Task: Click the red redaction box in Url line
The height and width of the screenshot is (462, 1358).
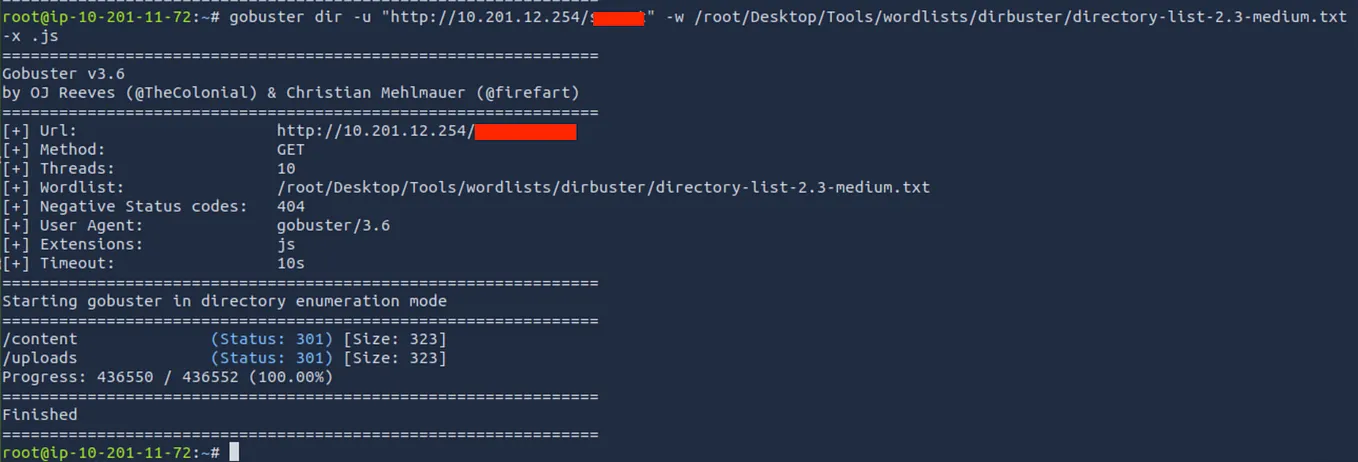Action: [x=525, y=131]
